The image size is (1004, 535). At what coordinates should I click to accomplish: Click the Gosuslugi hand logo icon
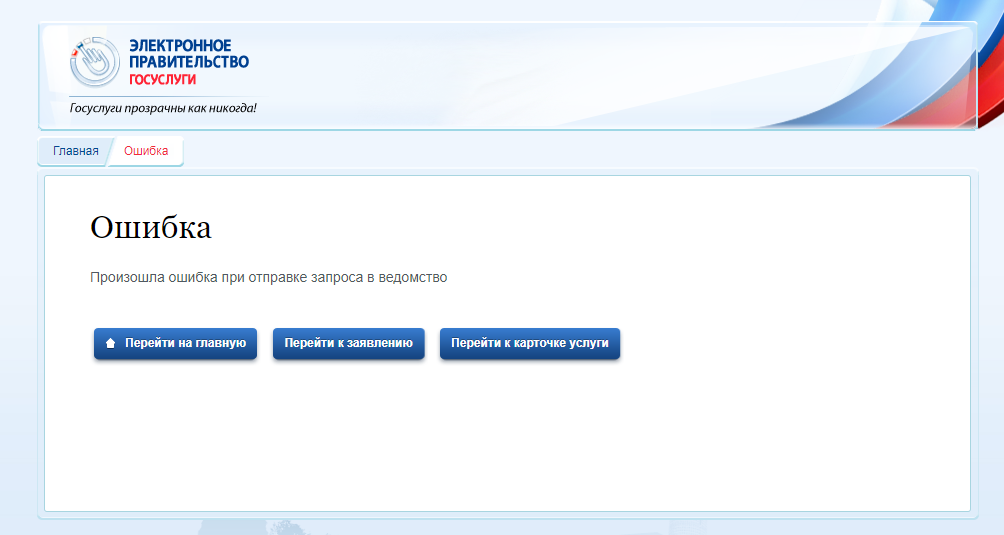tap(94, 62)
